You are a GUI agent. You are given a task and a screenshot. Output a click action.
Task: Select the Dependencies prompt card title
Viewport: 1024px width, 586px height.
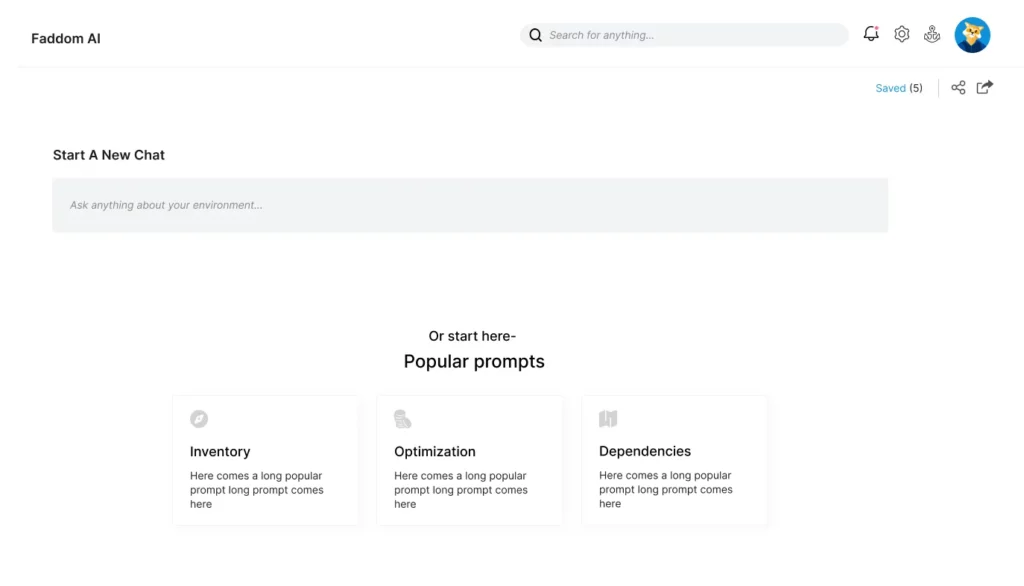pyautogui.click(x=645, y=451)
